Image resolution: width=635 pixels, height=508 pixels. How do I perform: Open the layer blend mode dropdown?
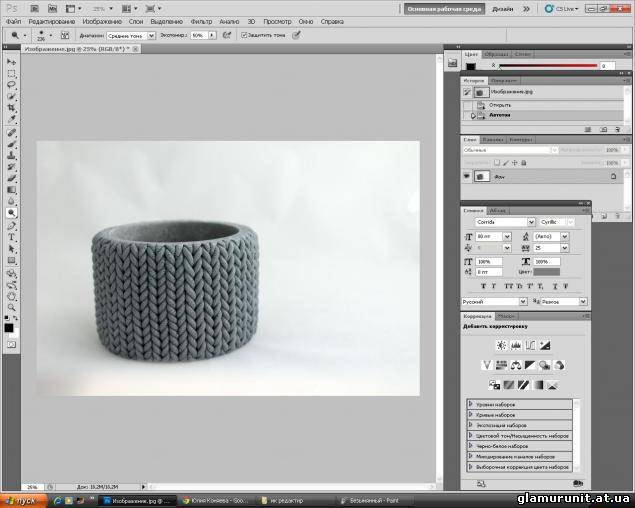510,150
